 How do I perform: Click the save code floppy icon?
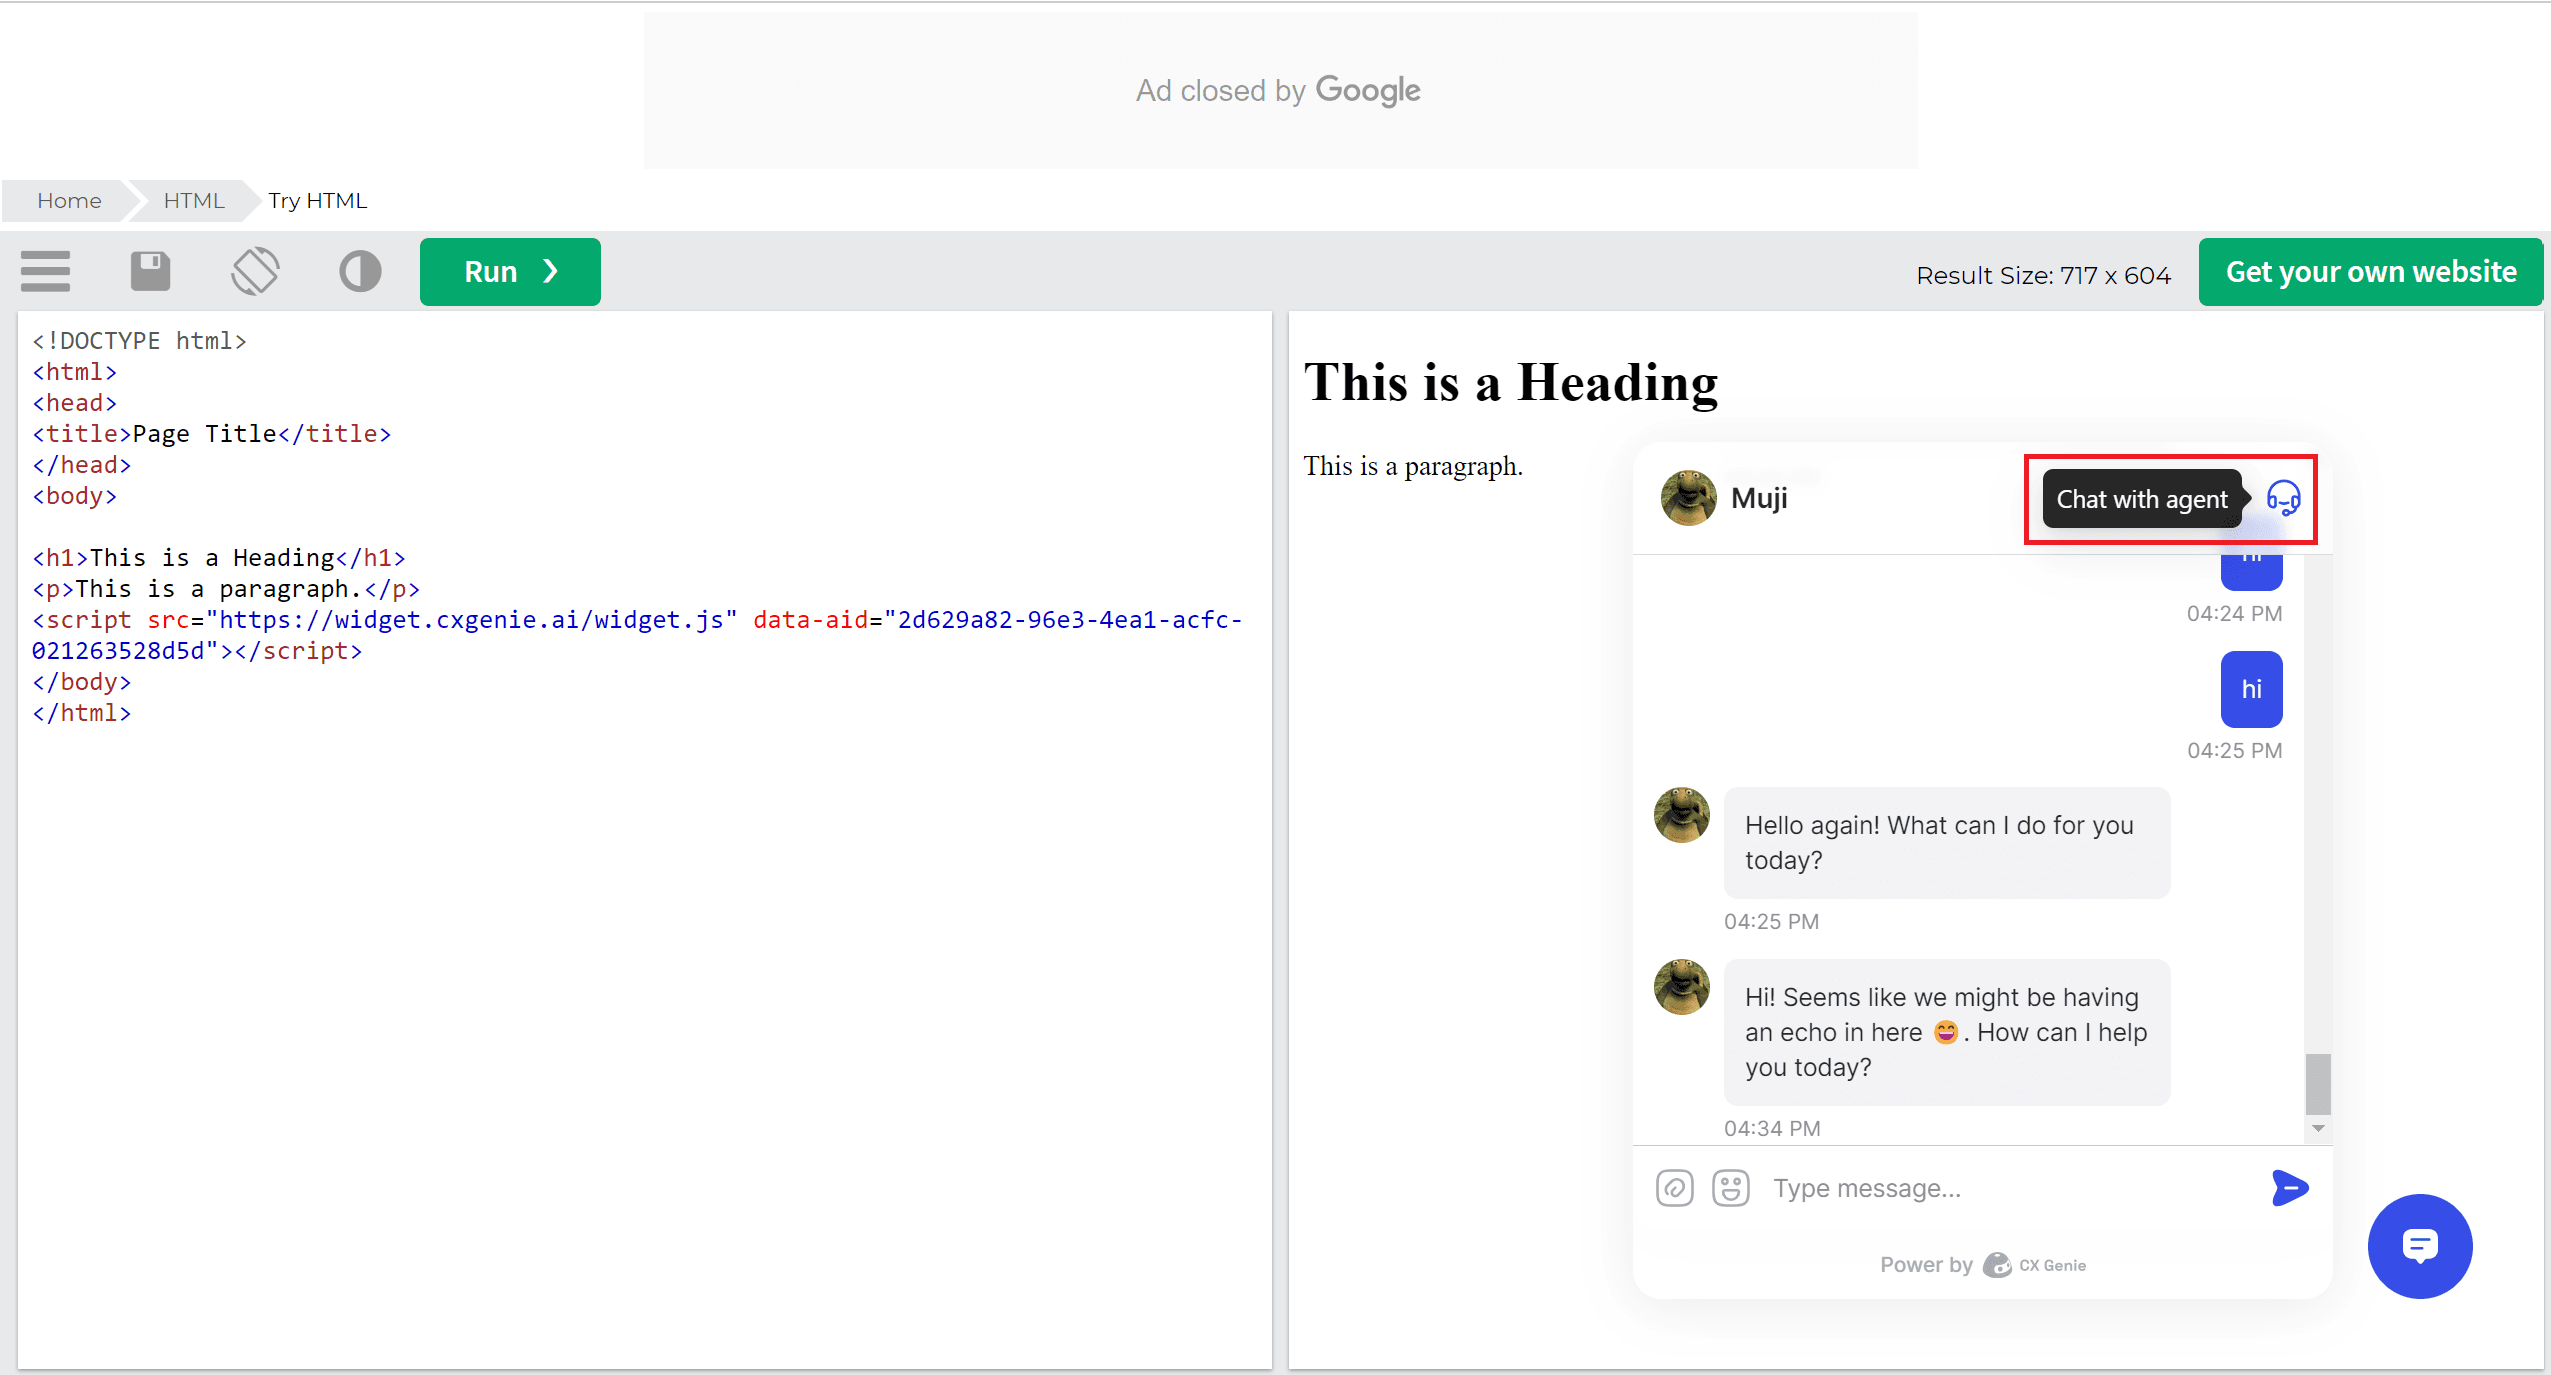pyautogui.click(x=151, y=271)
